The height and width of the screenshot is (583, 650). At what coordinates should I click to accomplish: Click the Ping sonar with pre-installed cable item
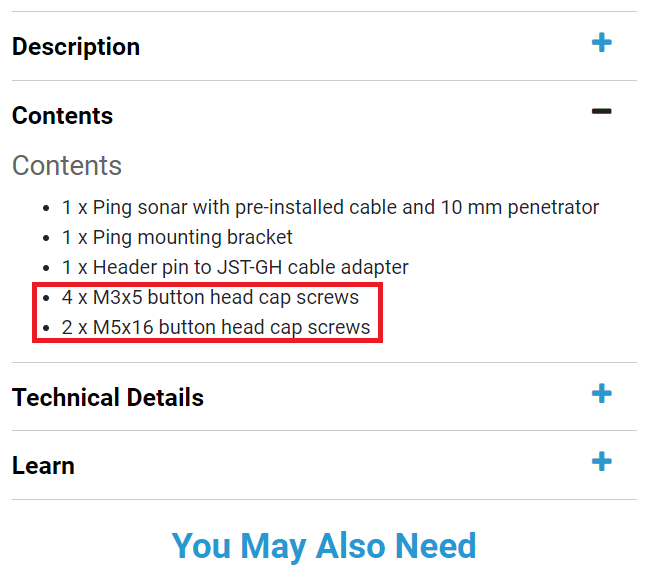(x=330, y=208)
